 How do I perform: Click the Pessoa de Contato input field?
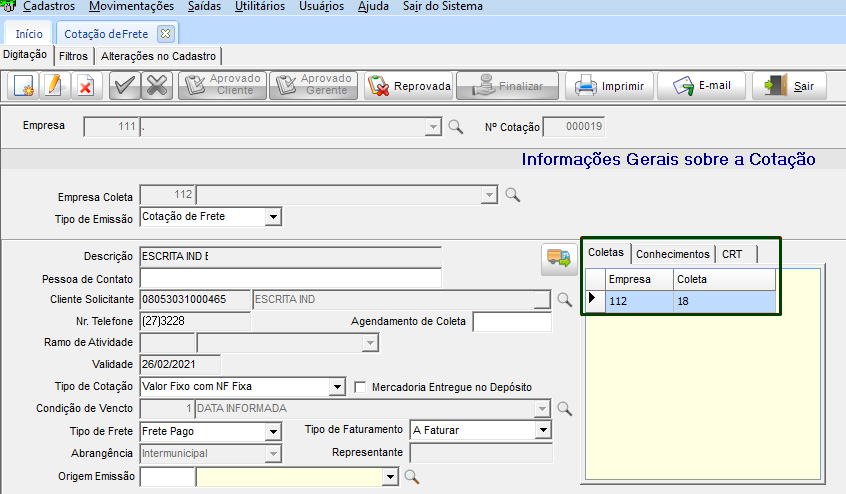[x=290, y=277]
